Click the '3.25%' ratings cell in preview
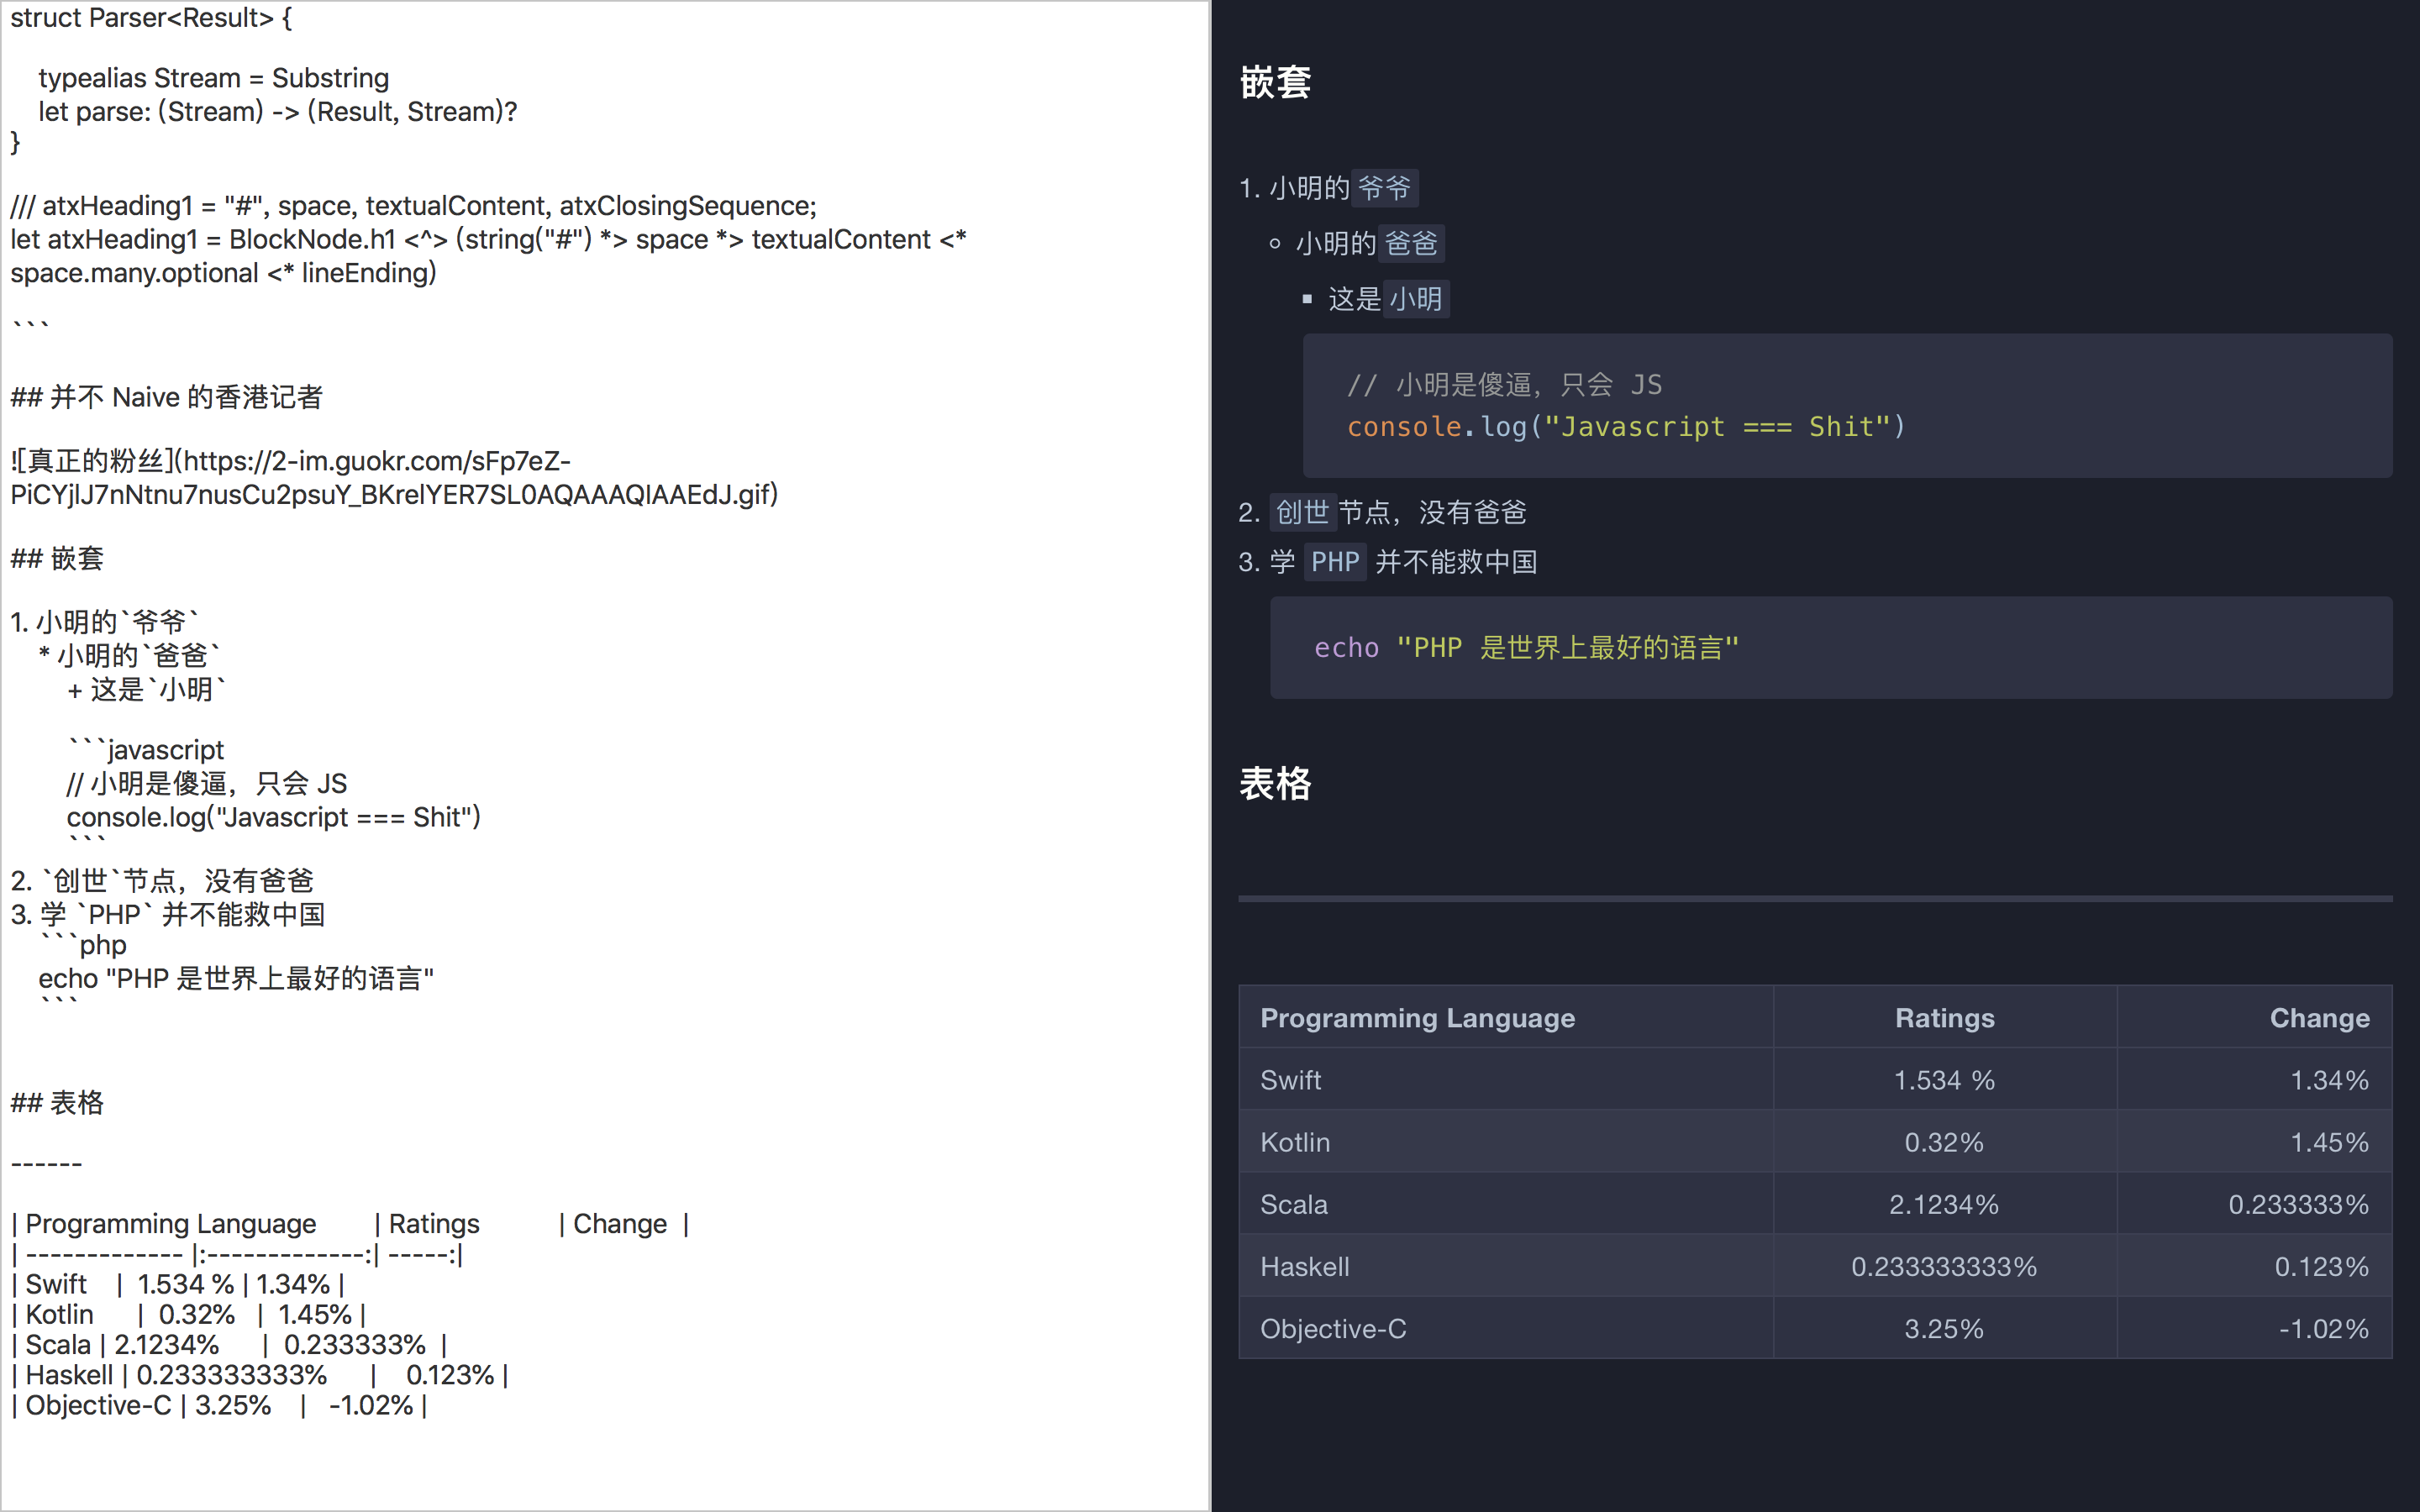 (1944, 1329)
